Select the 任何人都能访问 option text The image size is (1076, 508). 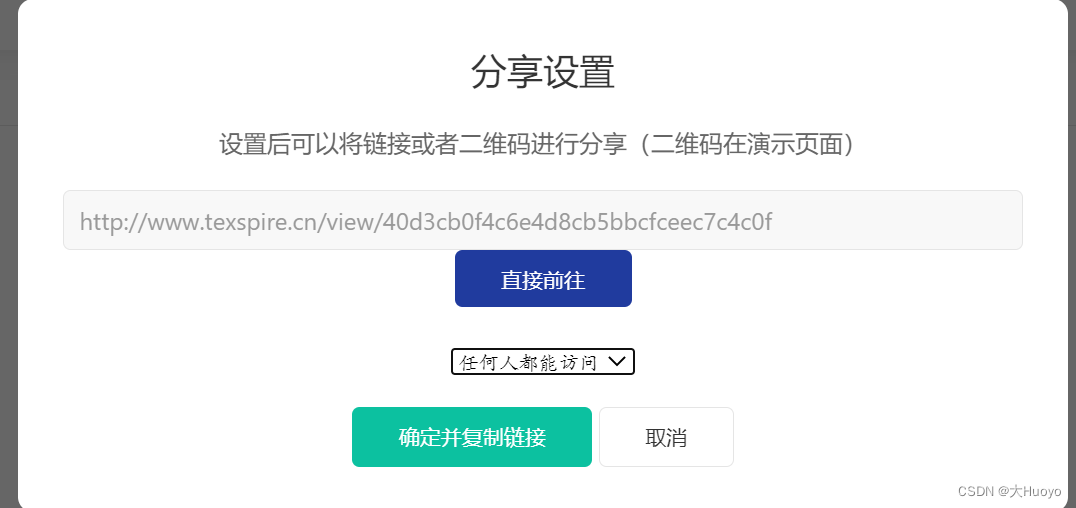[528, 362]
